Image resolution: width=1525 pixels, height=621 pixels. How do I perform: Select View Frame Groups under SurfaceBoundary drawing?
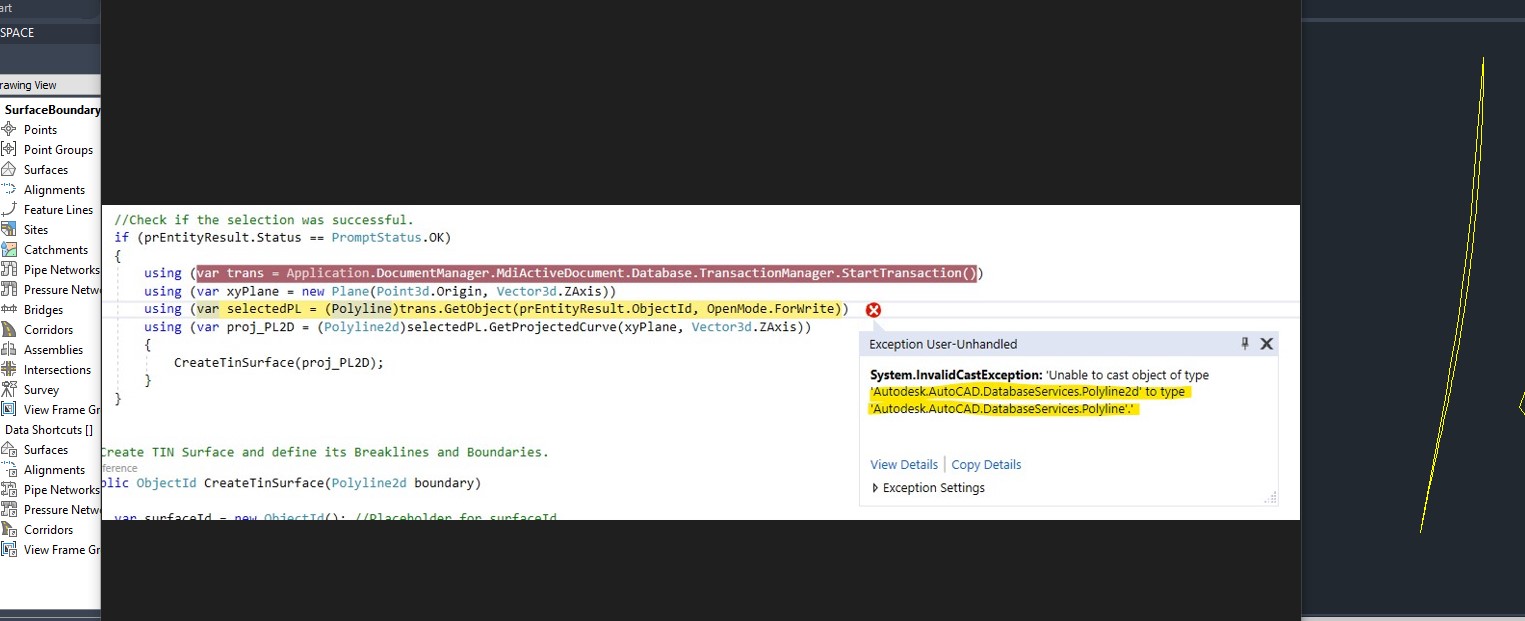62,409
